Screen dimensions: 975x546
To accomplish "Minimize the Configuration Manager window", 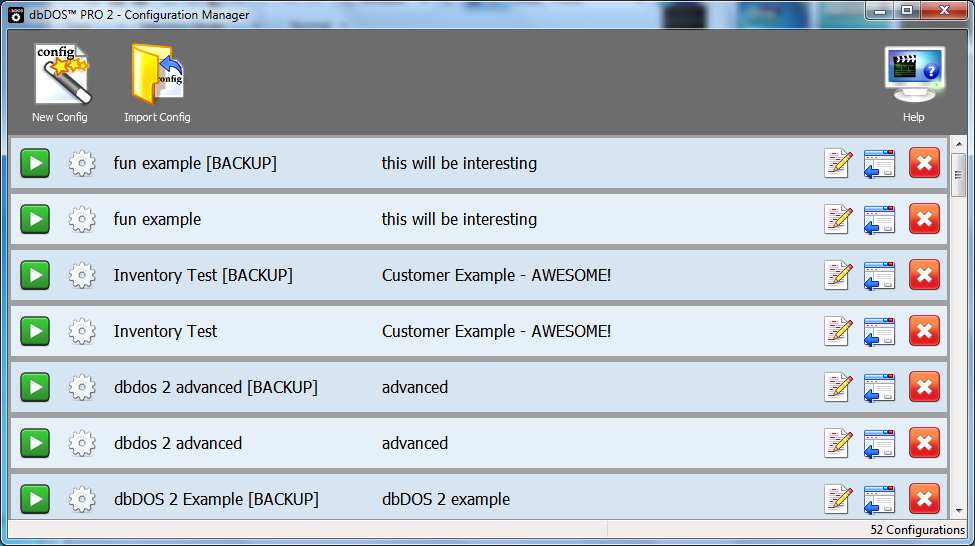I will point(879,11).
